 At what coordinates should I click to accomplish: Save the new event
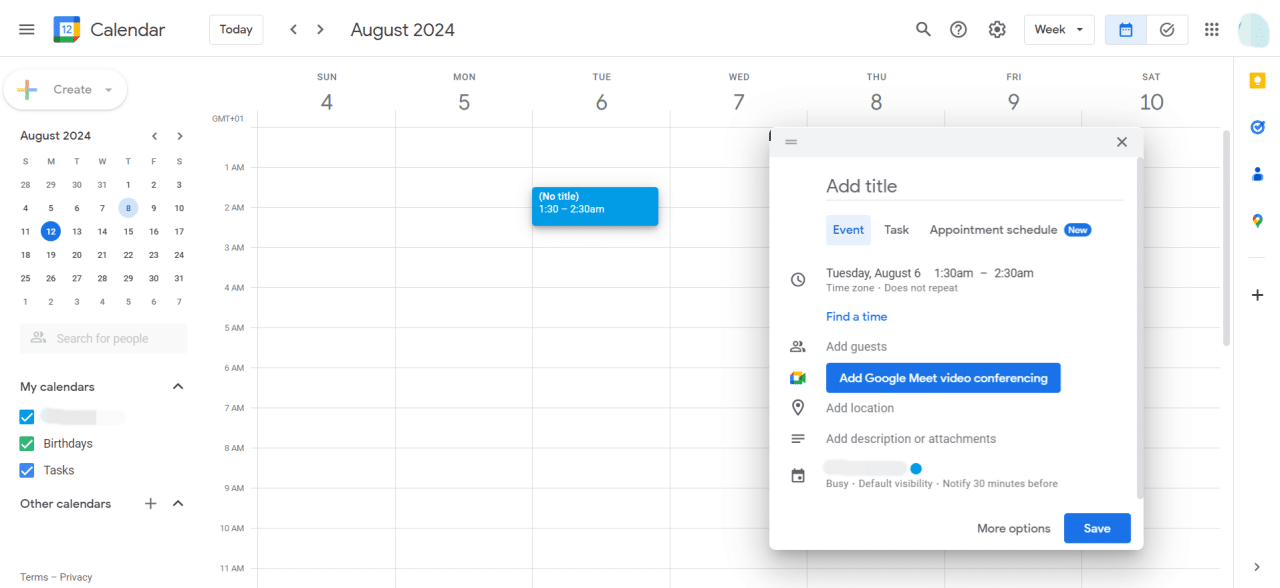coord(1097,528)
